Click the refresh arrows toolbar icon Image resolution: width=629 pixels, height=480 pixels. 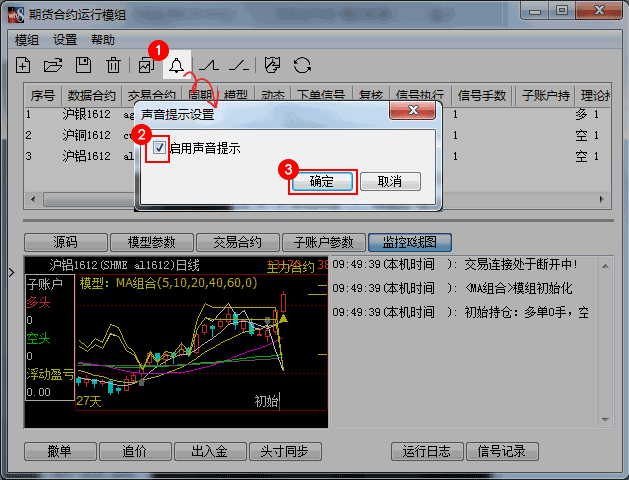(302, 66)
